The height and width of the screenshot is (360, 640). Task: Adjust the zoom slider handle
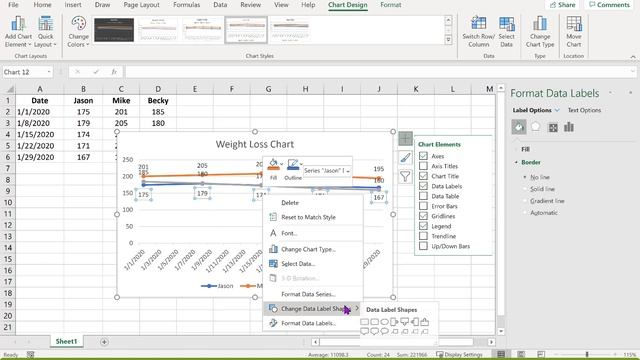587,354
